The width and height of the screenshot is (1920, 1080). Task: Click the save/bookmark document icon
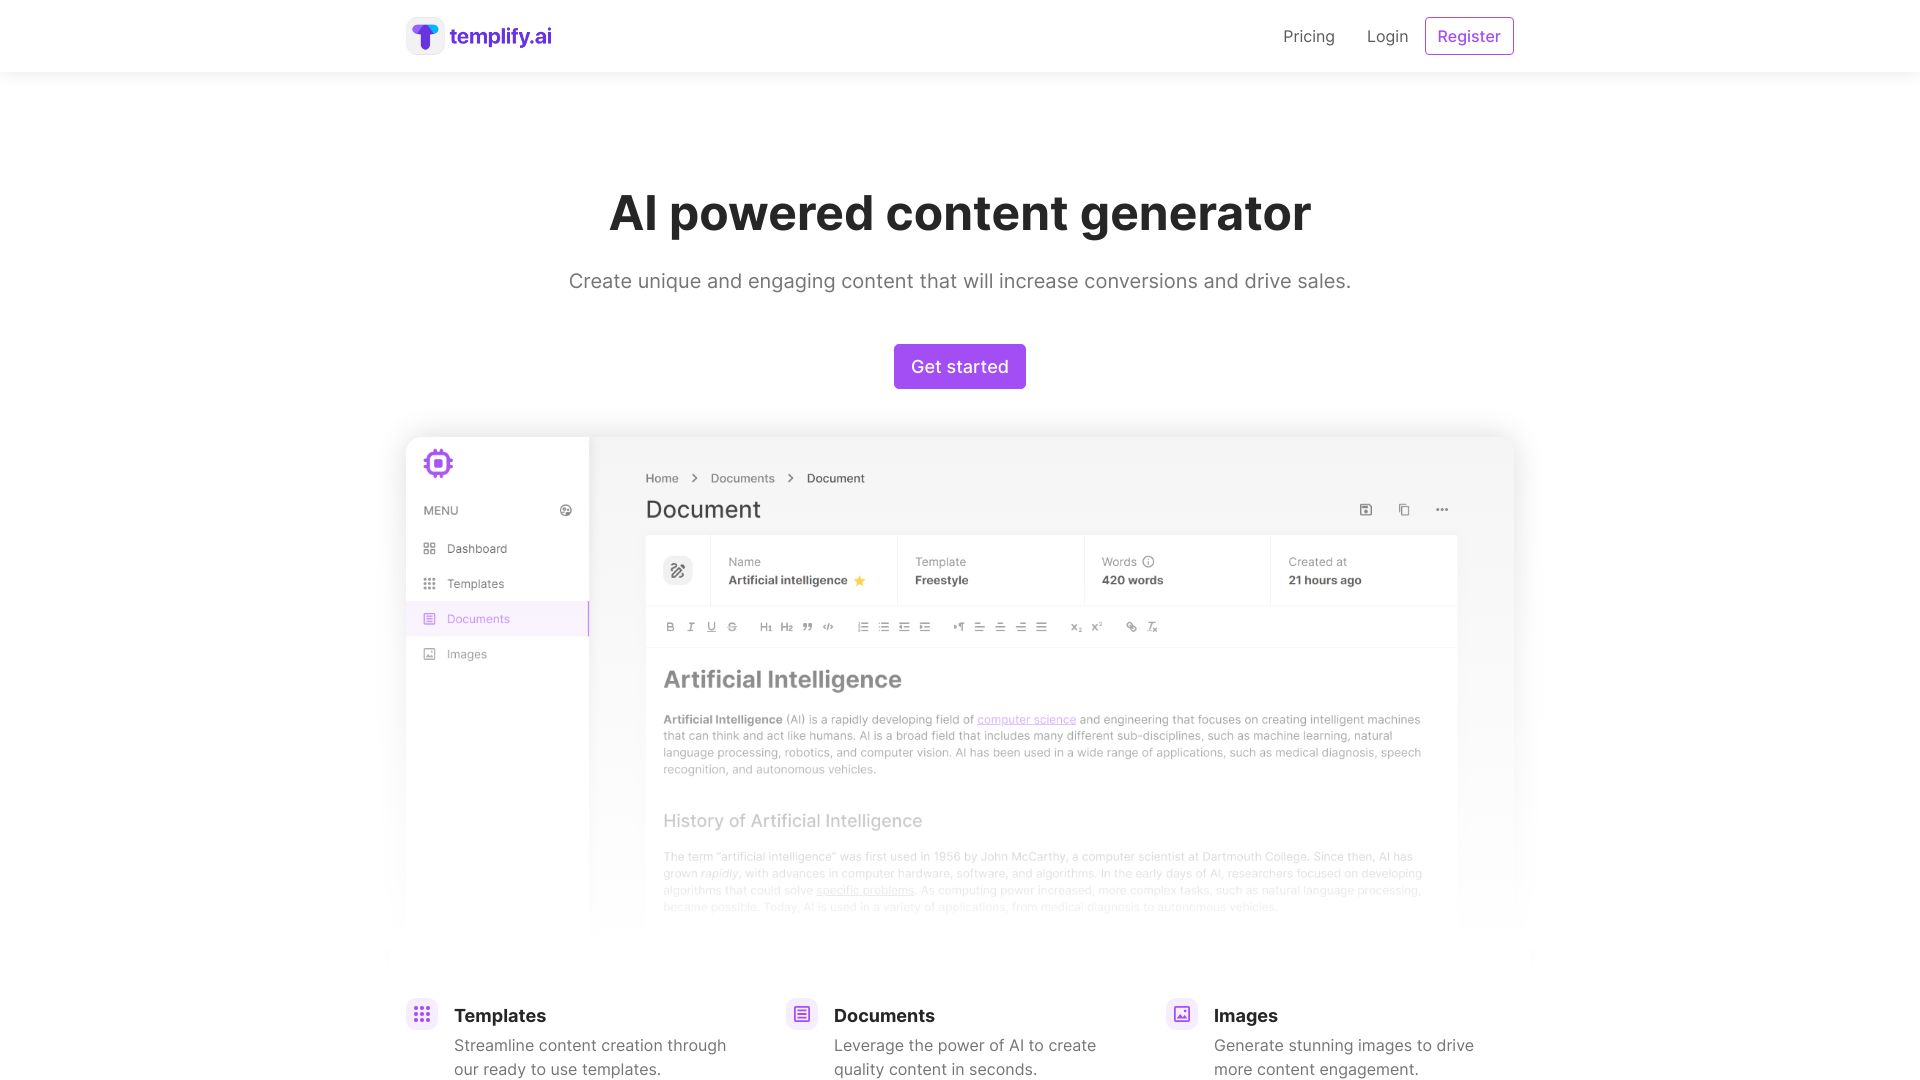pyautogui.click(x=1366, y=509)
